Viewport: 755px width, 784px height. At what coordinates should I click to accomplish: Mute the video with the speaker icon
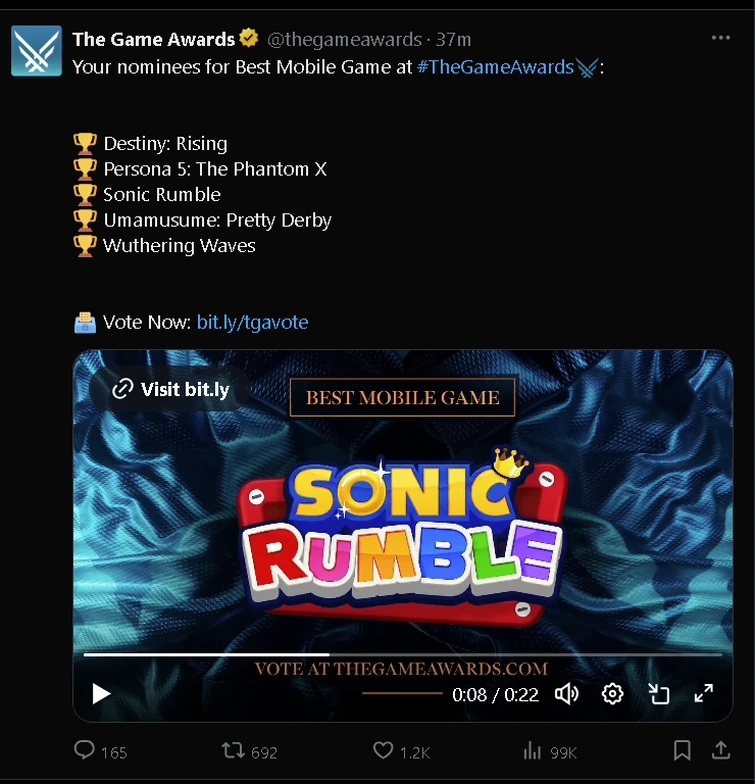click(x=566, y=693)
